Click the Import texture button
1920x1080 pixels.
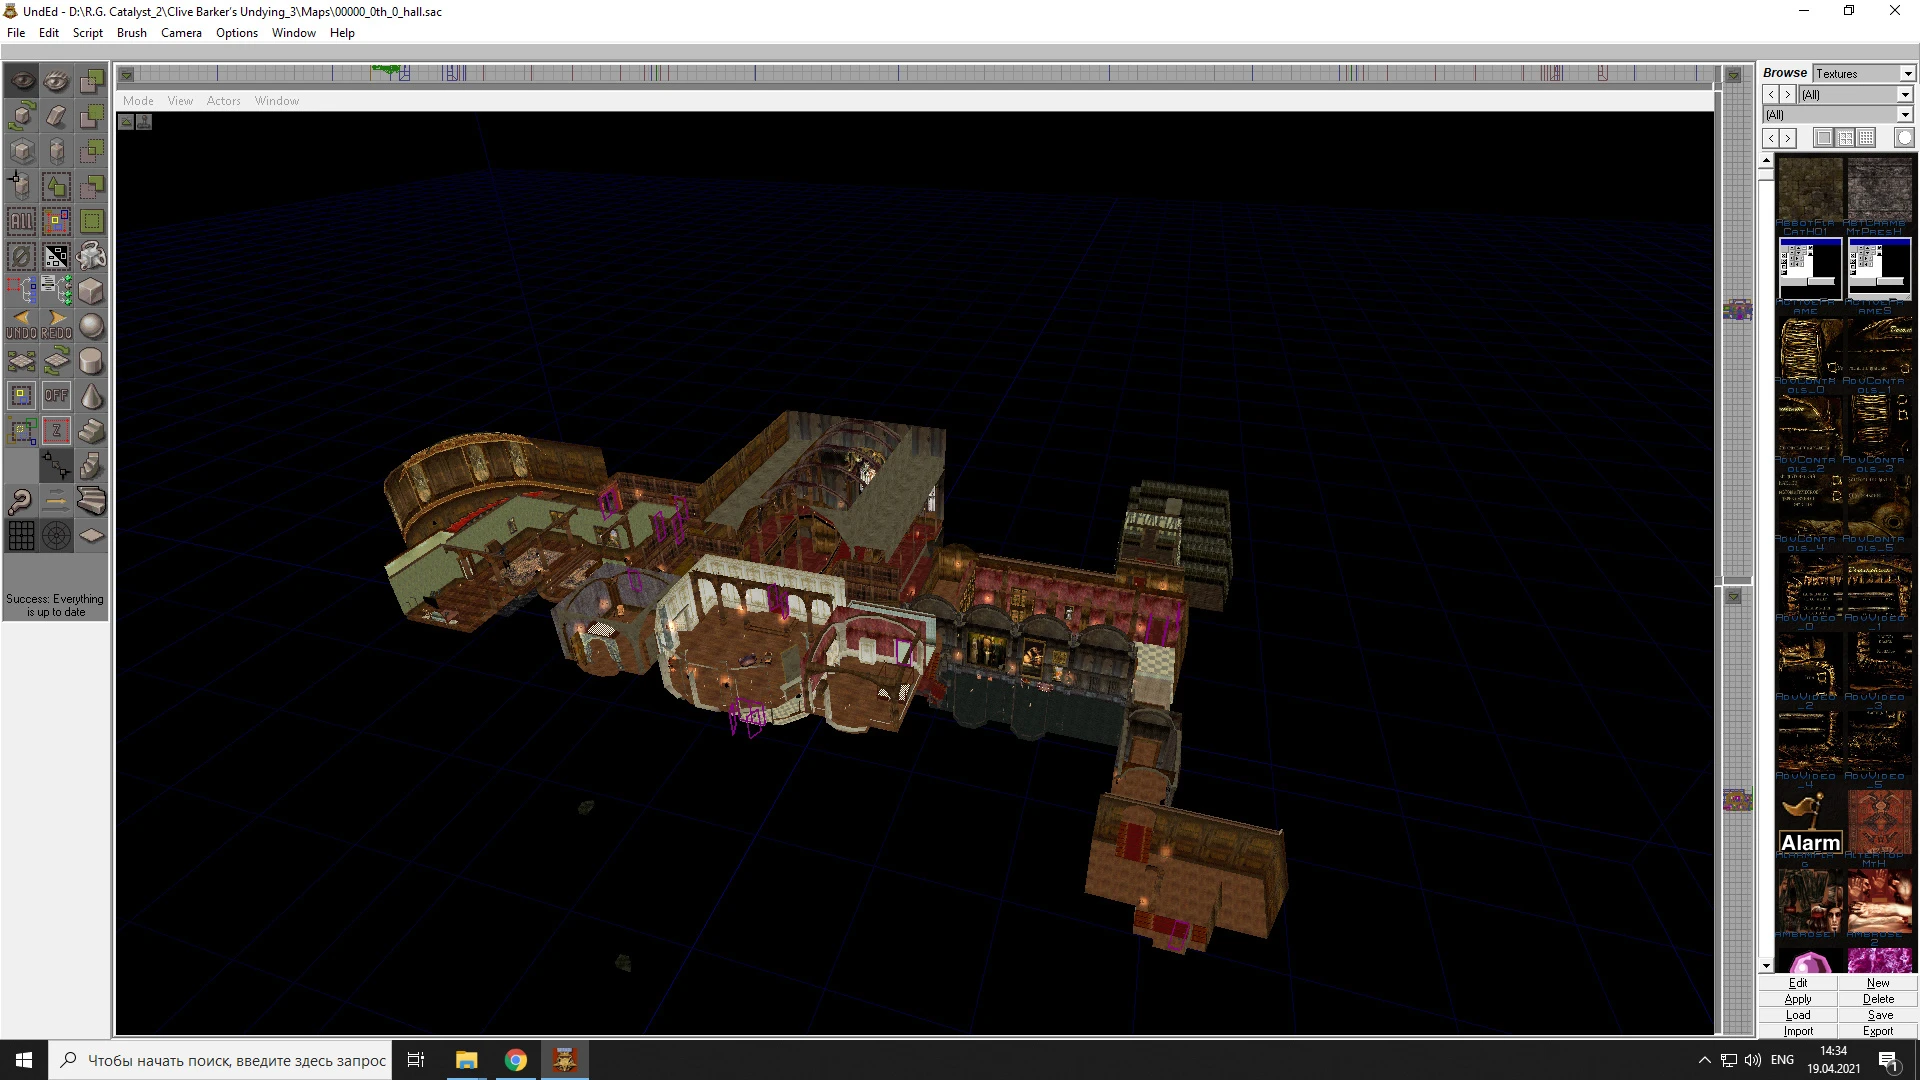(x=1797, y=1031)
